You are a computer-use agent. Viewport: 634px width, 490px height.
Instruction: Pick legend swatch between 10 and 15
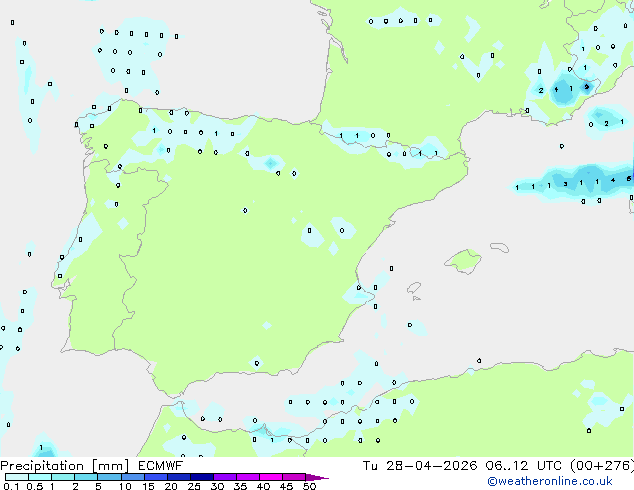[132, 477]
